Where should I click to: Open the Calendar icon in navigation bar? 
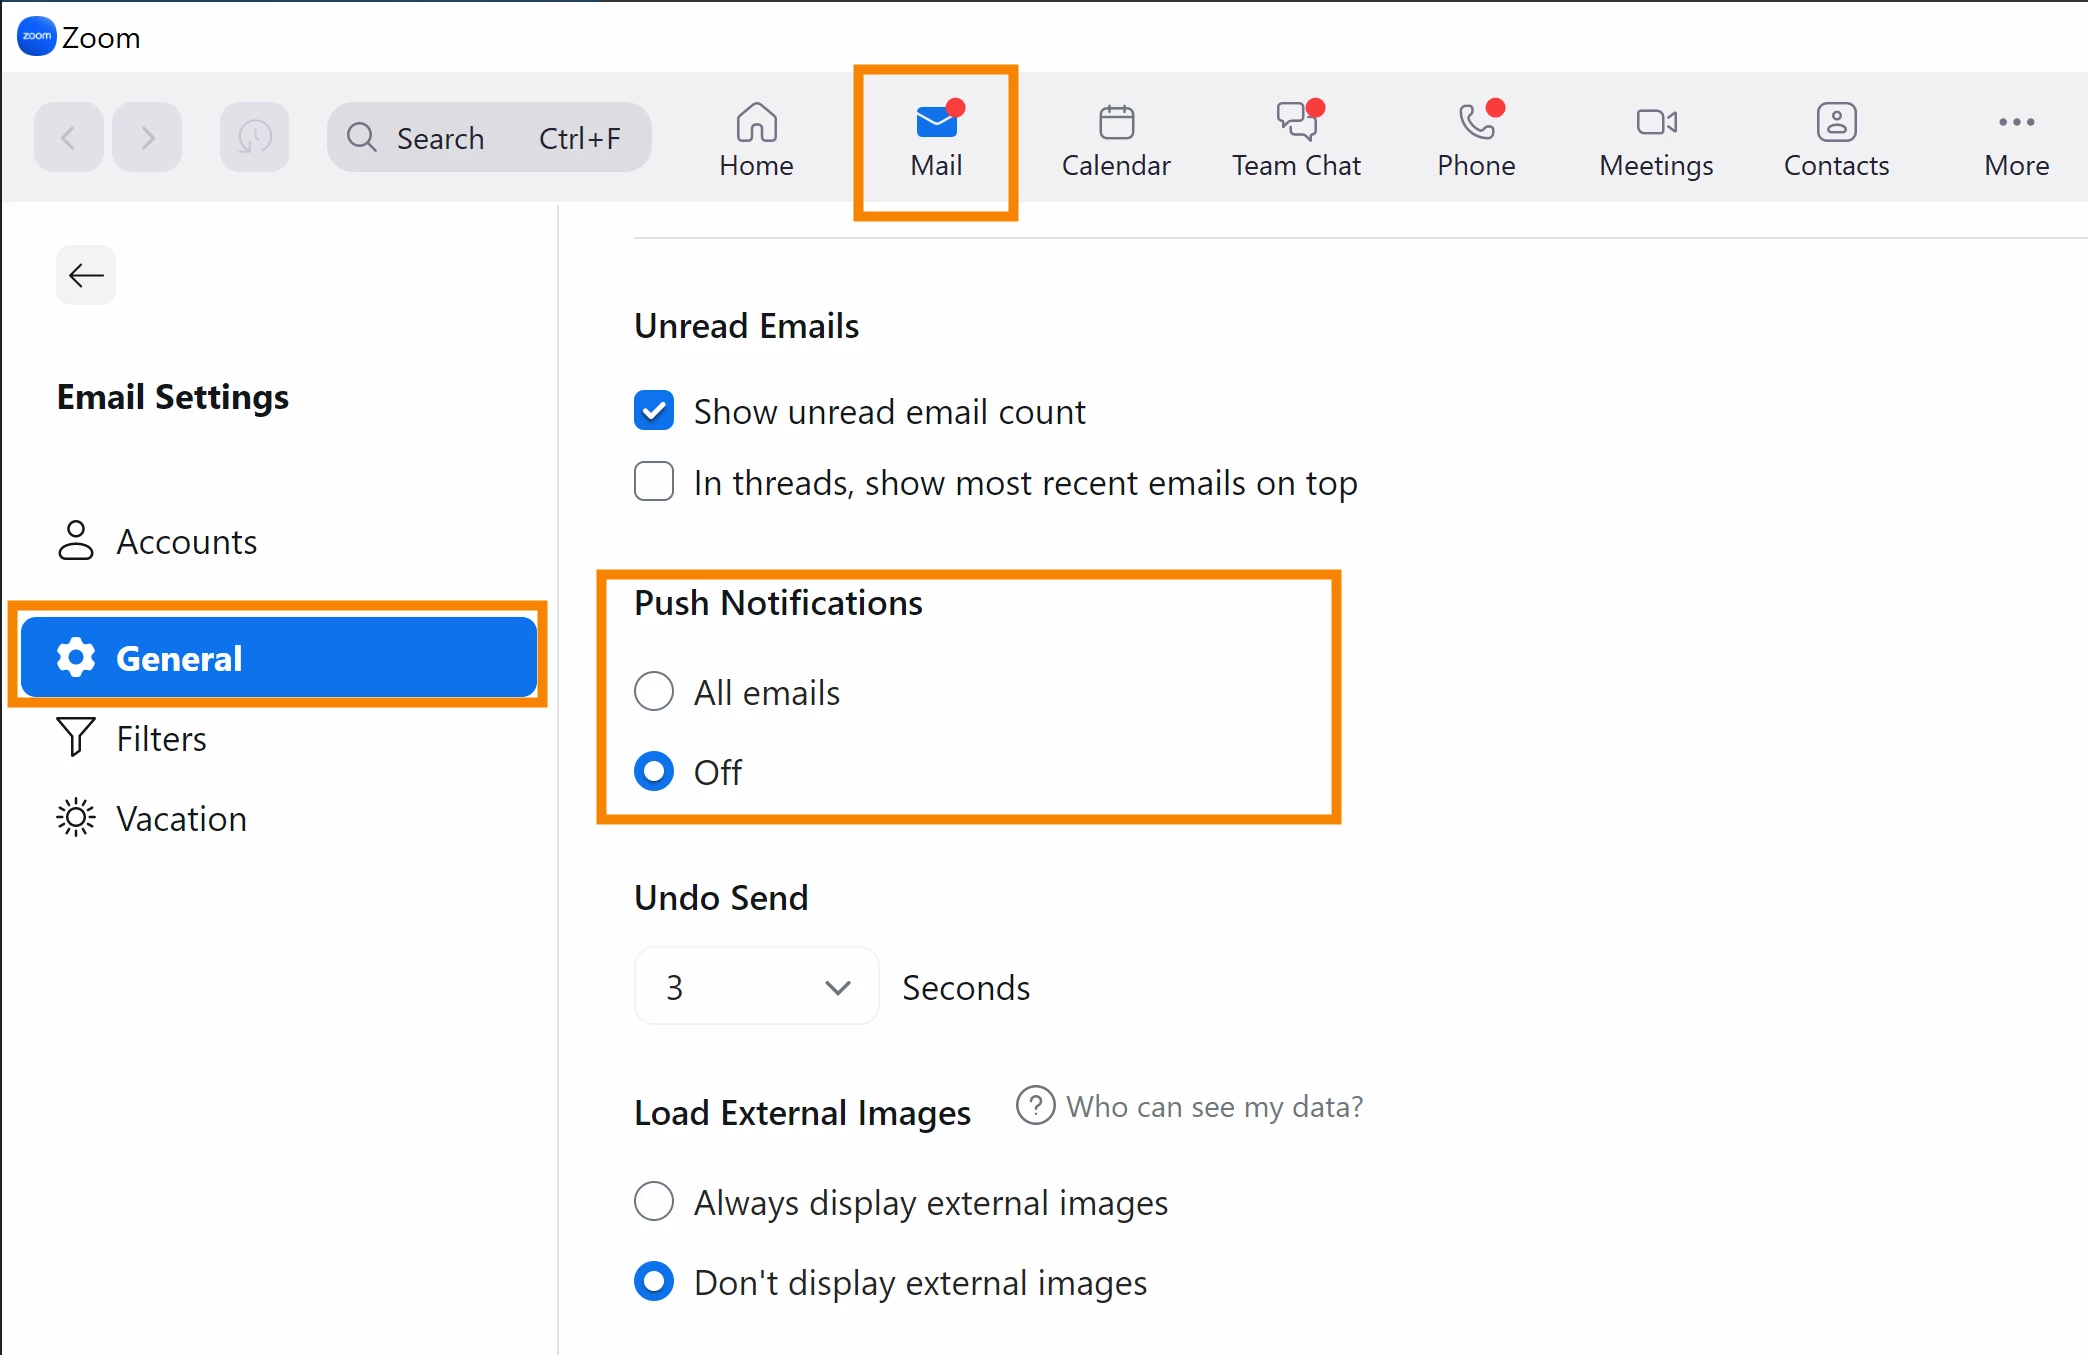coord(1116,123)
